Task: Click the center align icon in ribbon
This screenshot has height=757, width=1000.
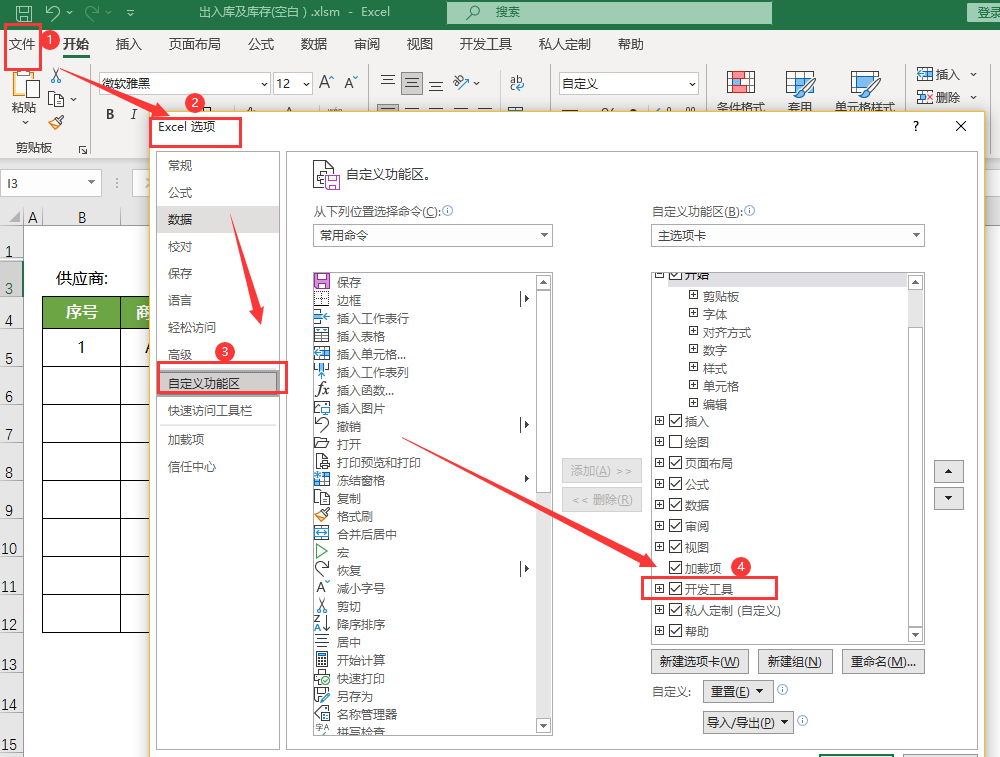Action: (x=412, y=83)
